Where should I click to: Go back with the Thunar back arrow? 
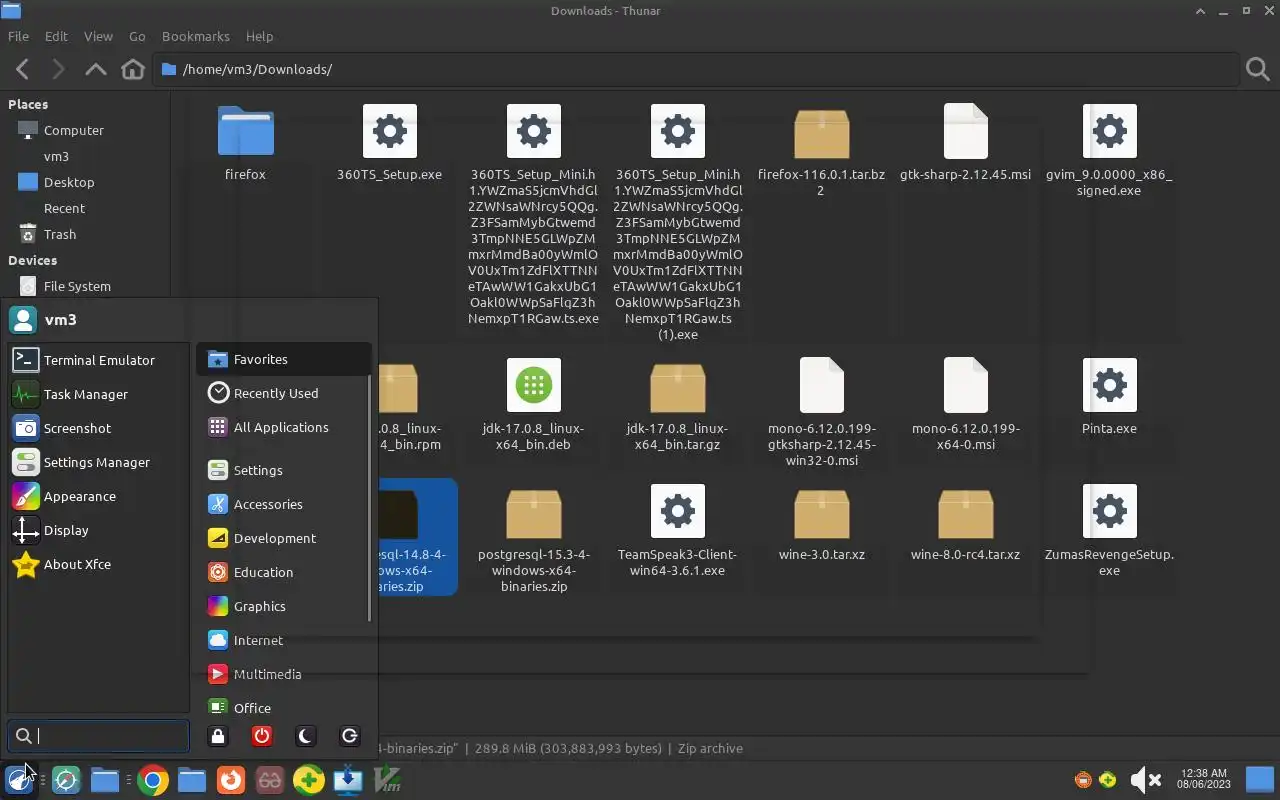(x=22, y=69)
